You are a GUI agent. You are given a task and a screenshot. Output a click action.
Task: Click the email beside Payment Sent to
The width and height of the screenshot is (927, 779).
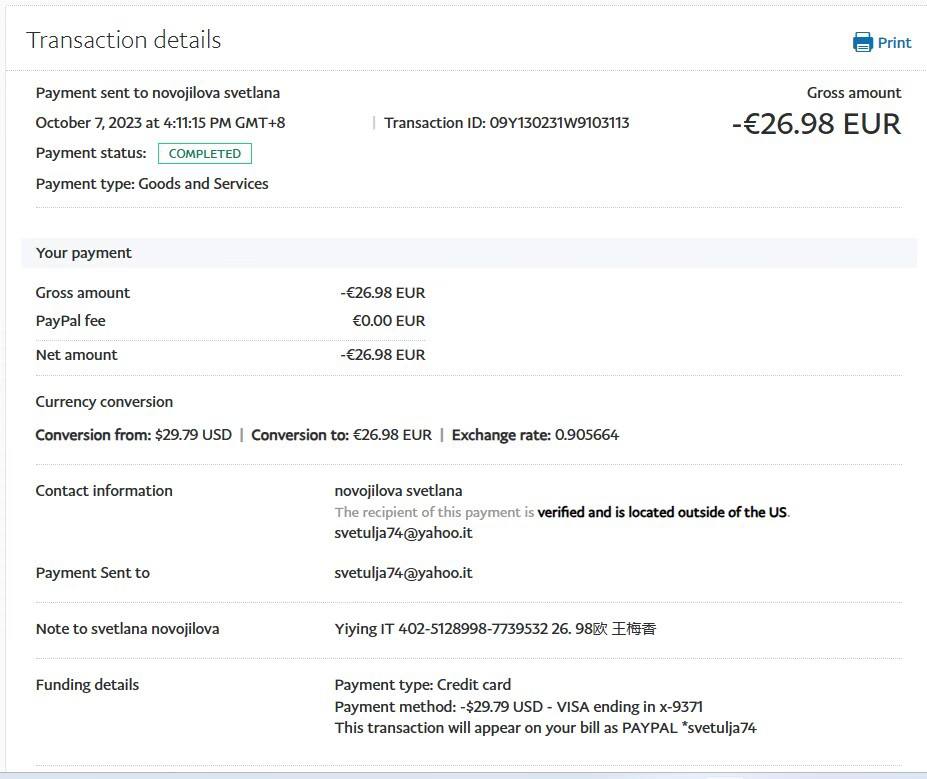coord(403,573)
